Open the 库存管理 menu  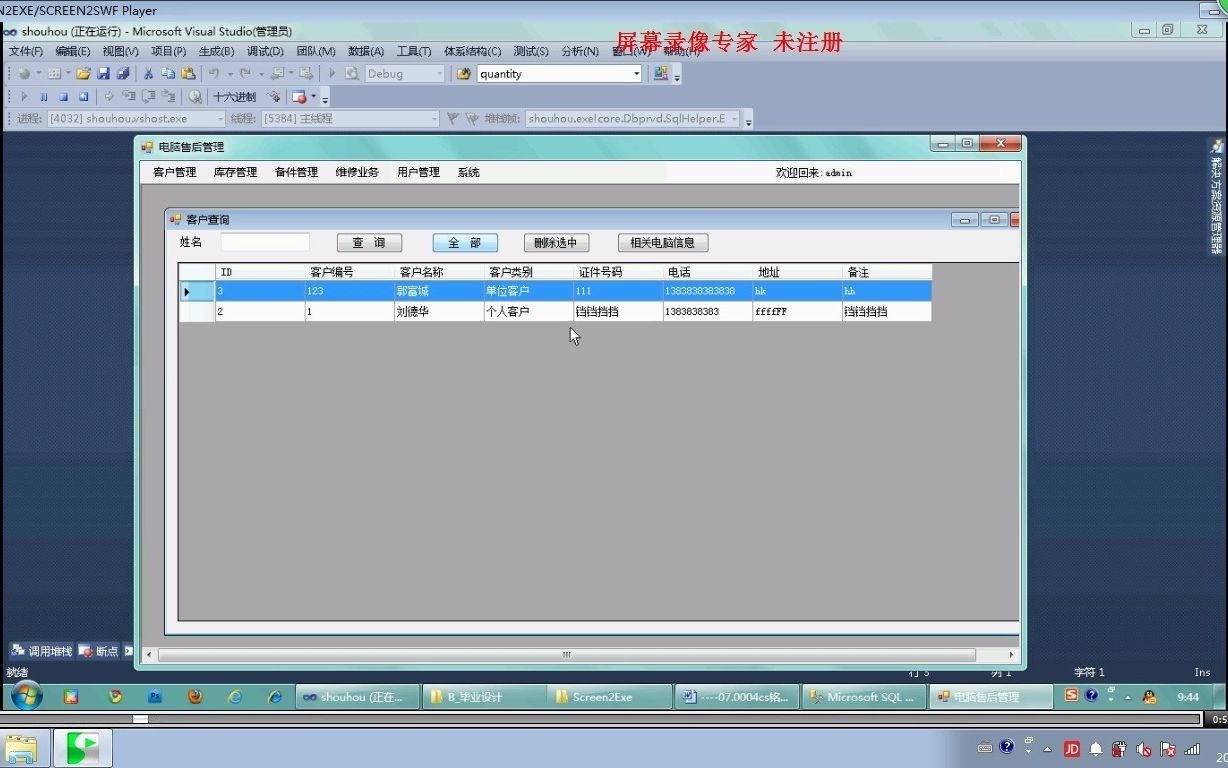[235, 171]
